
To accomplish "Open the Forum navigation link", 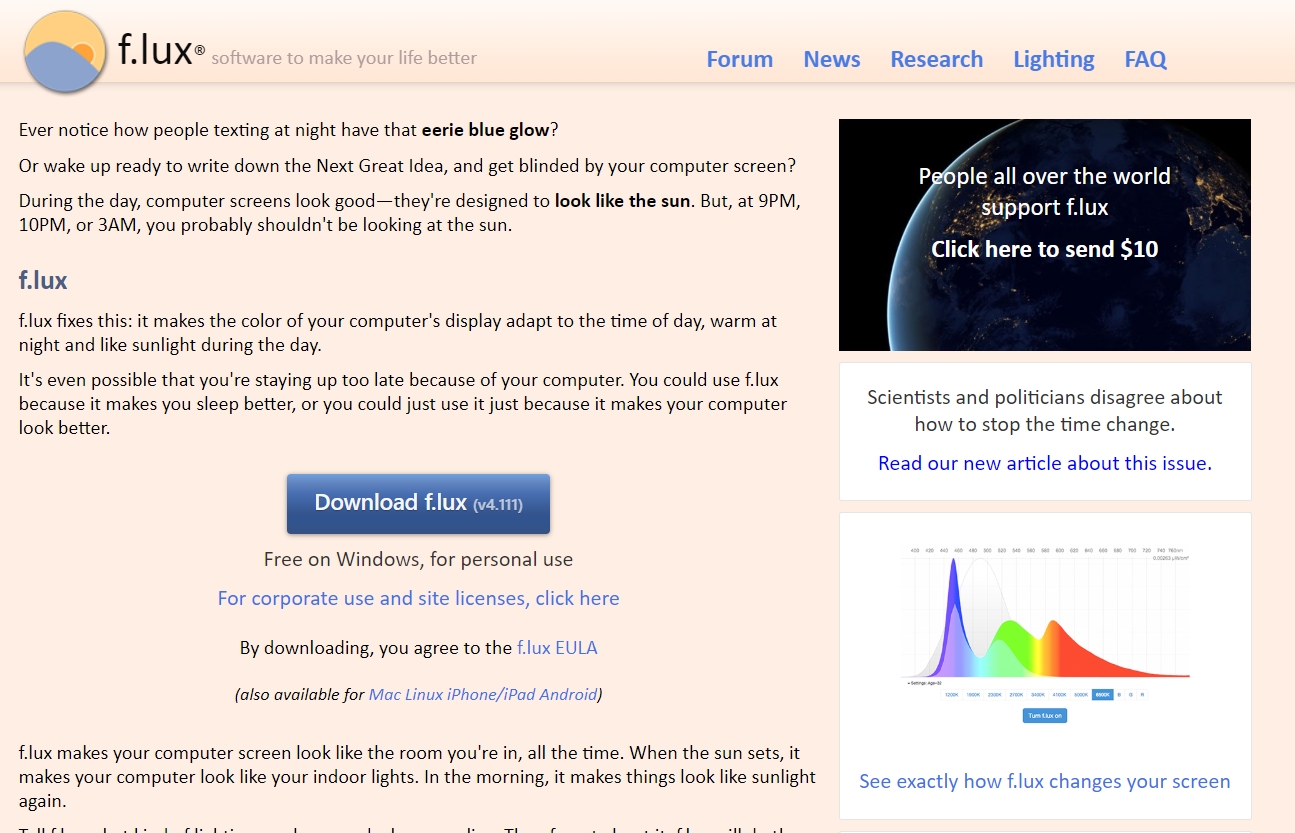I will pyautogui.click(x=739, y=59).
